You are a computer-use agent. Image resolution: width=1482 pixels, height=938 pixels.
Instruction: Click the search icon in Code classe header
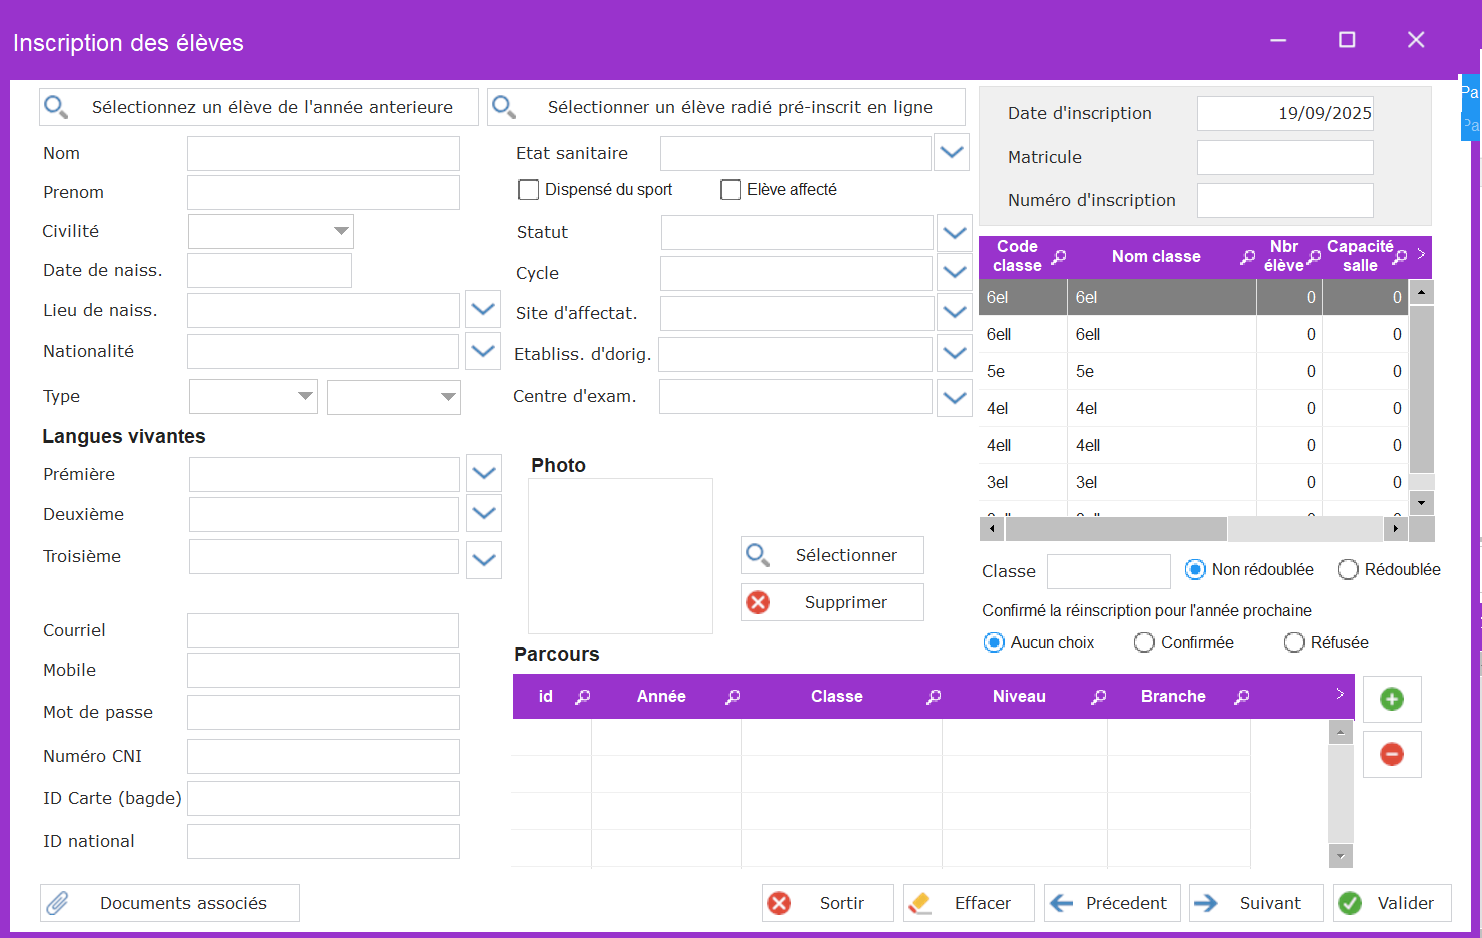click(1059, 257)
